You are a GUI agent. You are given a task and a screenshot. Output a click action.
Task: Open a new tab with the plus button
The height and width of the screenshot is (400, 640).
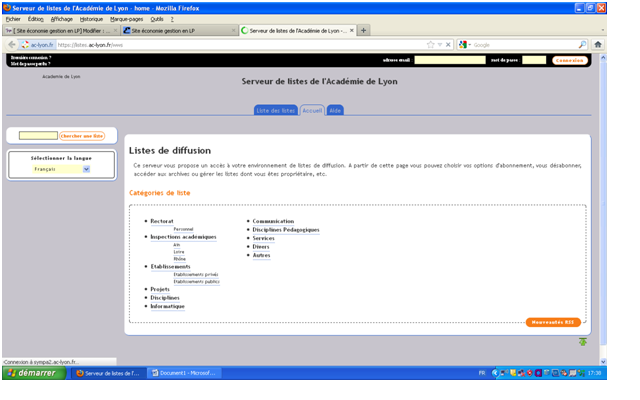(x=363, y=30)
